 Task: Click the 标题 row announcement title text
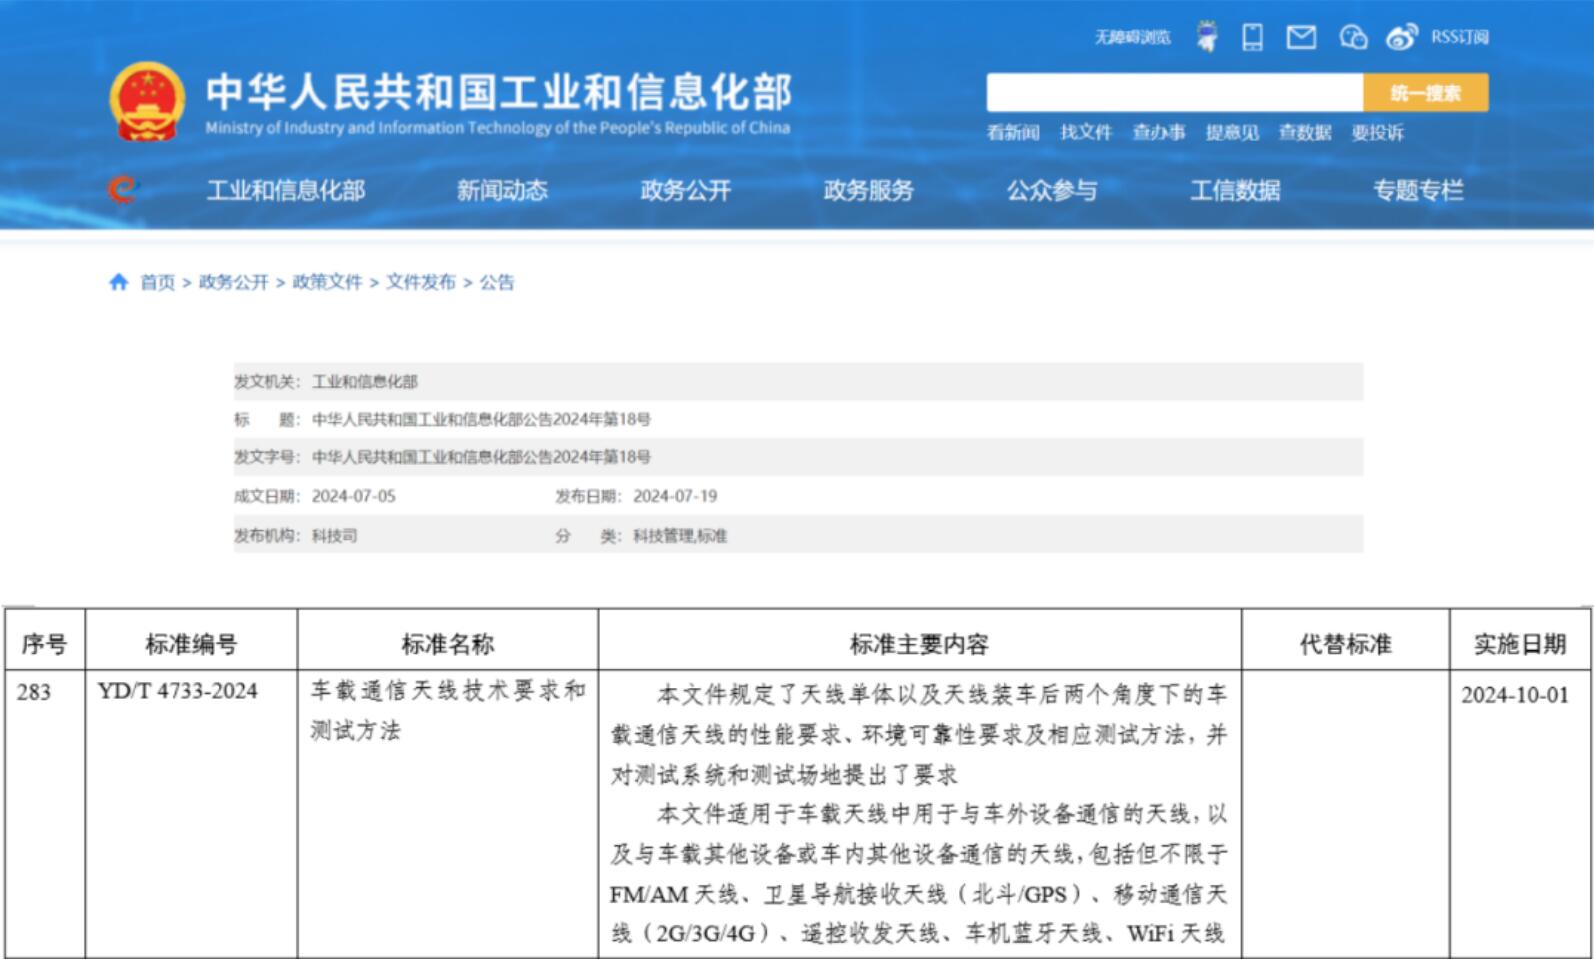point(481,419)
